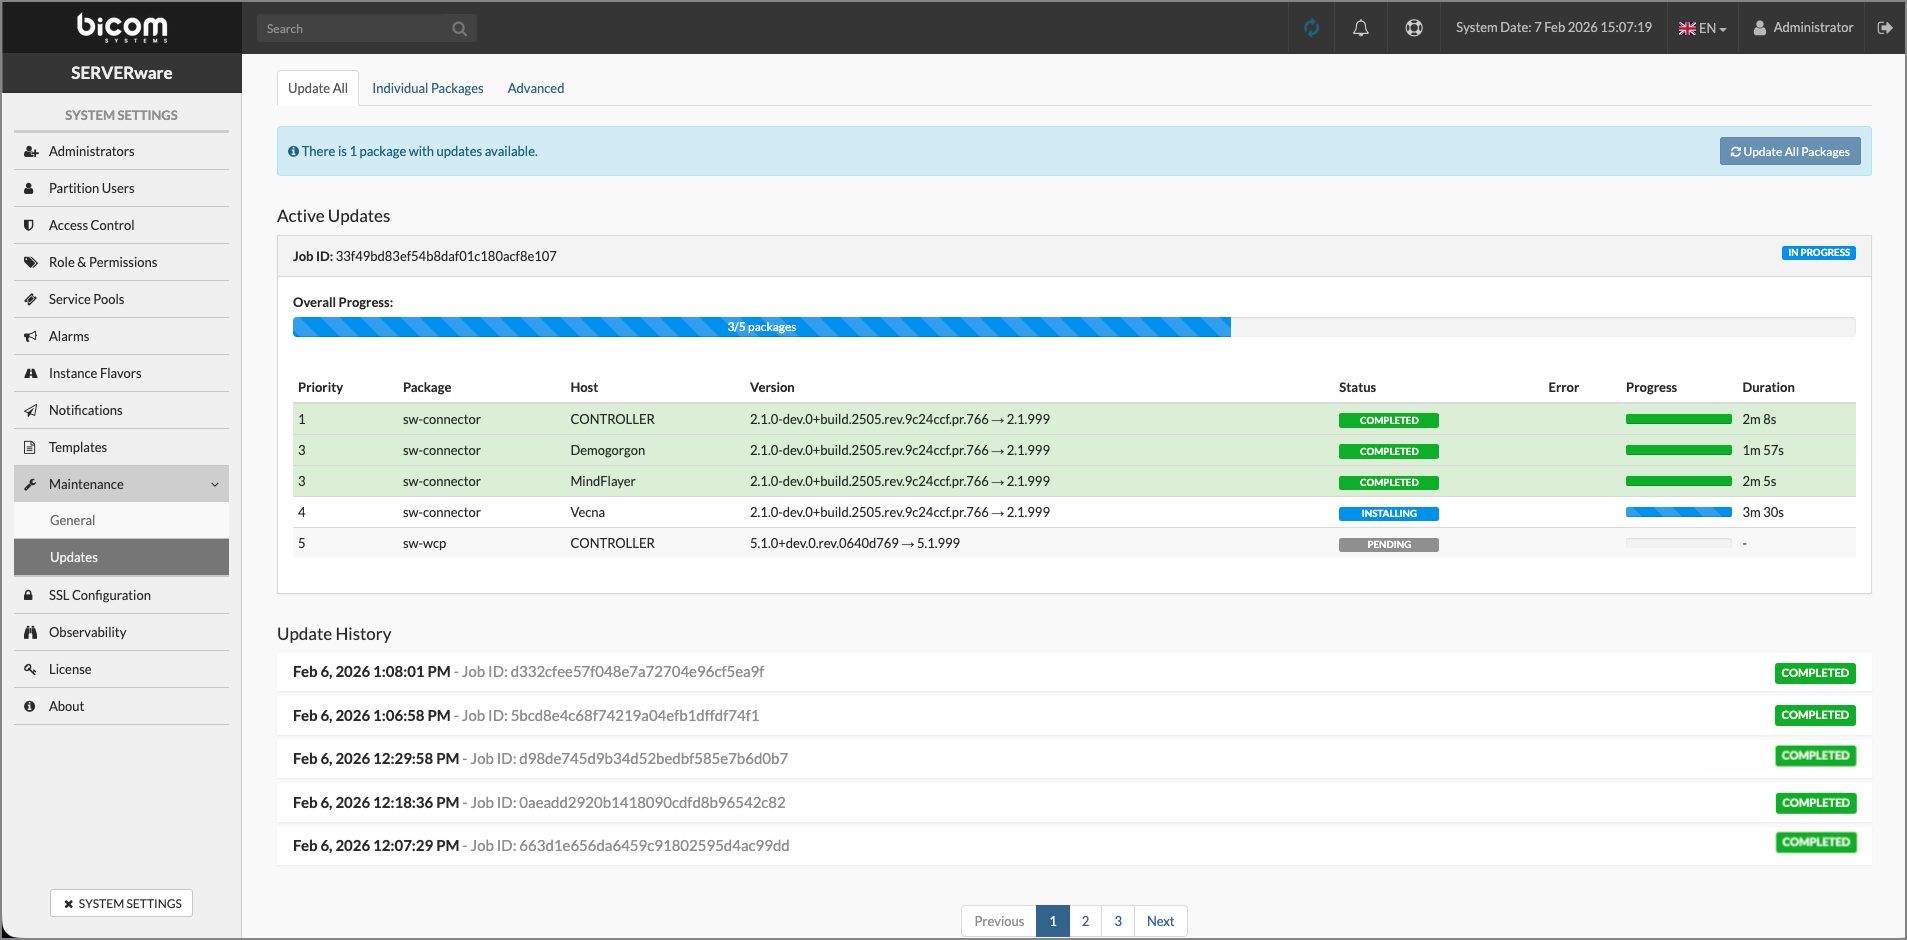Close system settings with the SYSTEM SETTINGS button
1907x940 pixels.
[x=122, y=903]
